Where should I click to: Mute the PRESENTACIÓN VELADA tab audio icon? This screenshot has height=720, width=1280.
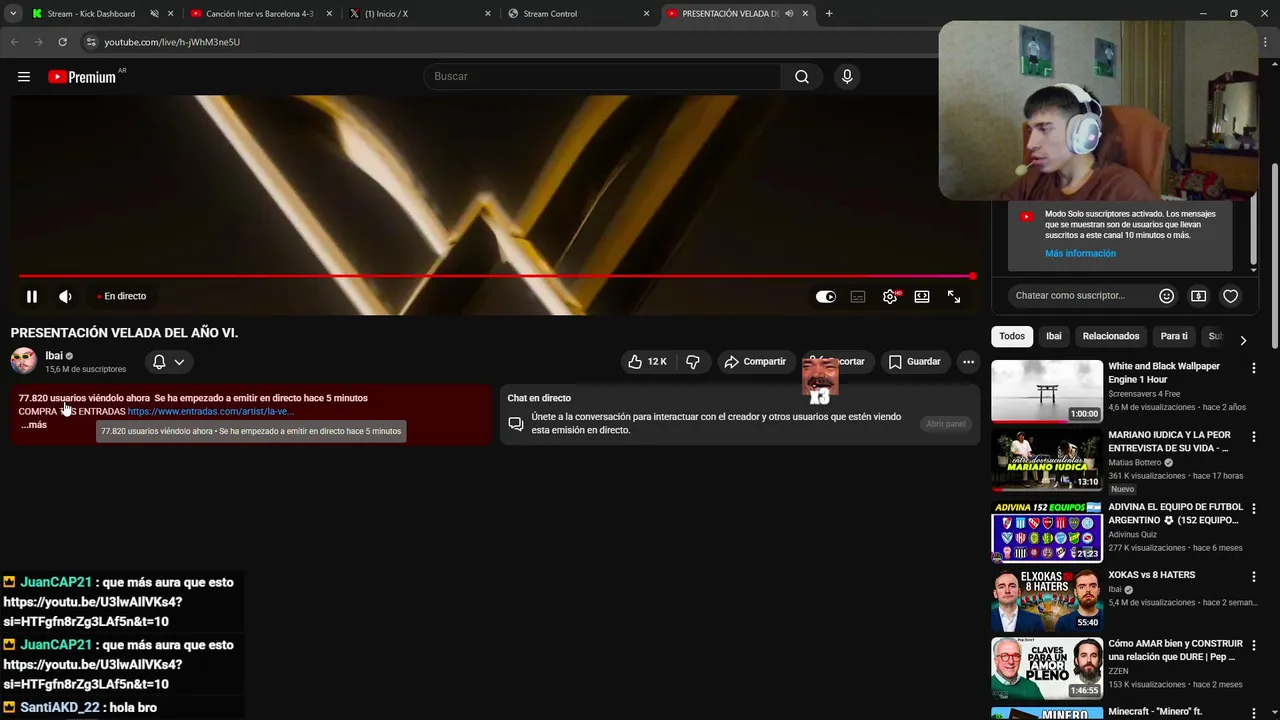point(790,14)
